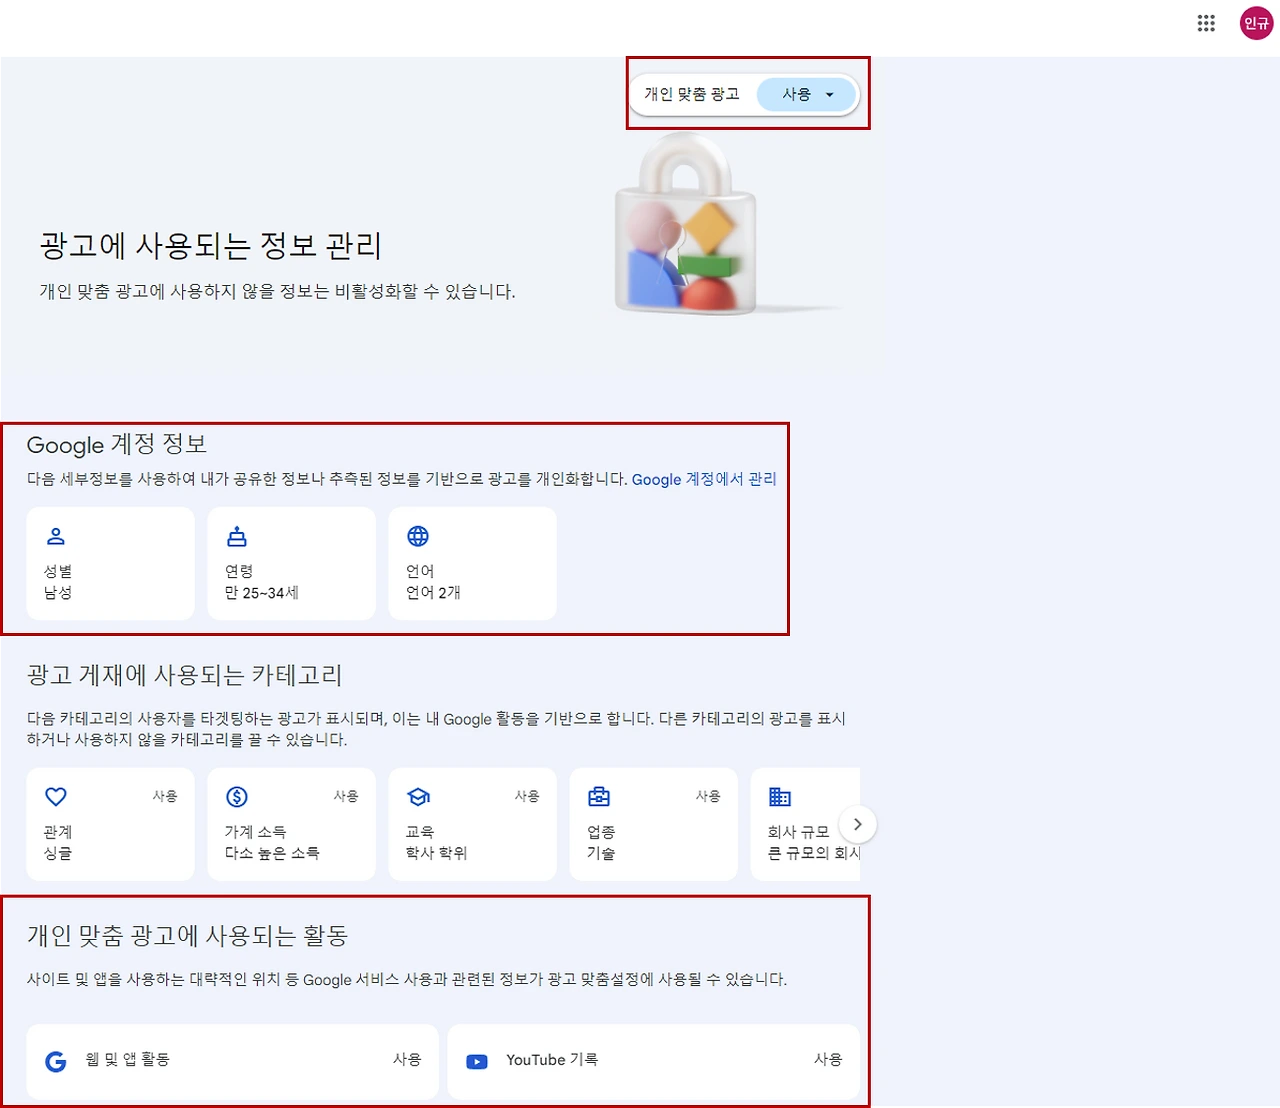The height and width of the screenshot is (1108, 1280).
Task: Open the 연령 만 25~34세 card
Action: click(291, 563)
